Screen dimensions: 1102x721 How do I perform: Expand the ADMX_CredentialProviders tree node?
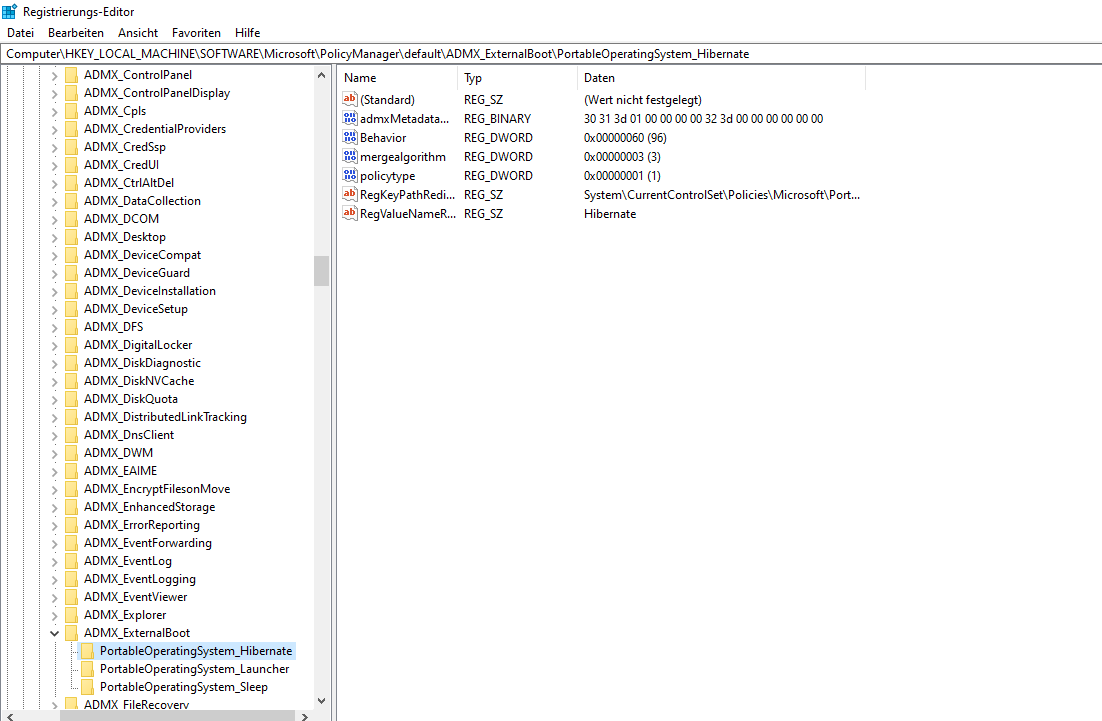(x=55, y=129)
